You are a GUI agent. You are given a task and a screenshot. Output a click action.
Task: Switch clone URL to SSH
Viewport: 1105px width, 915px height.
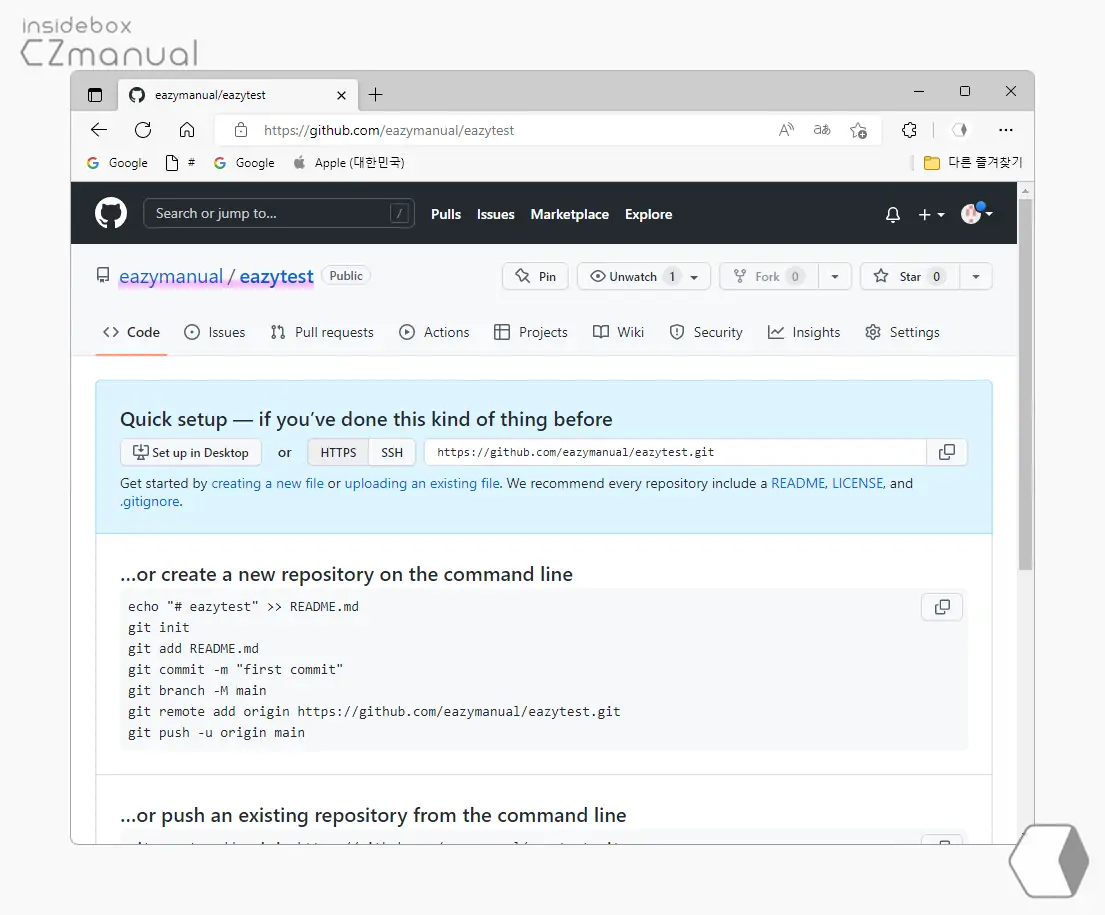tap(392, 453)
